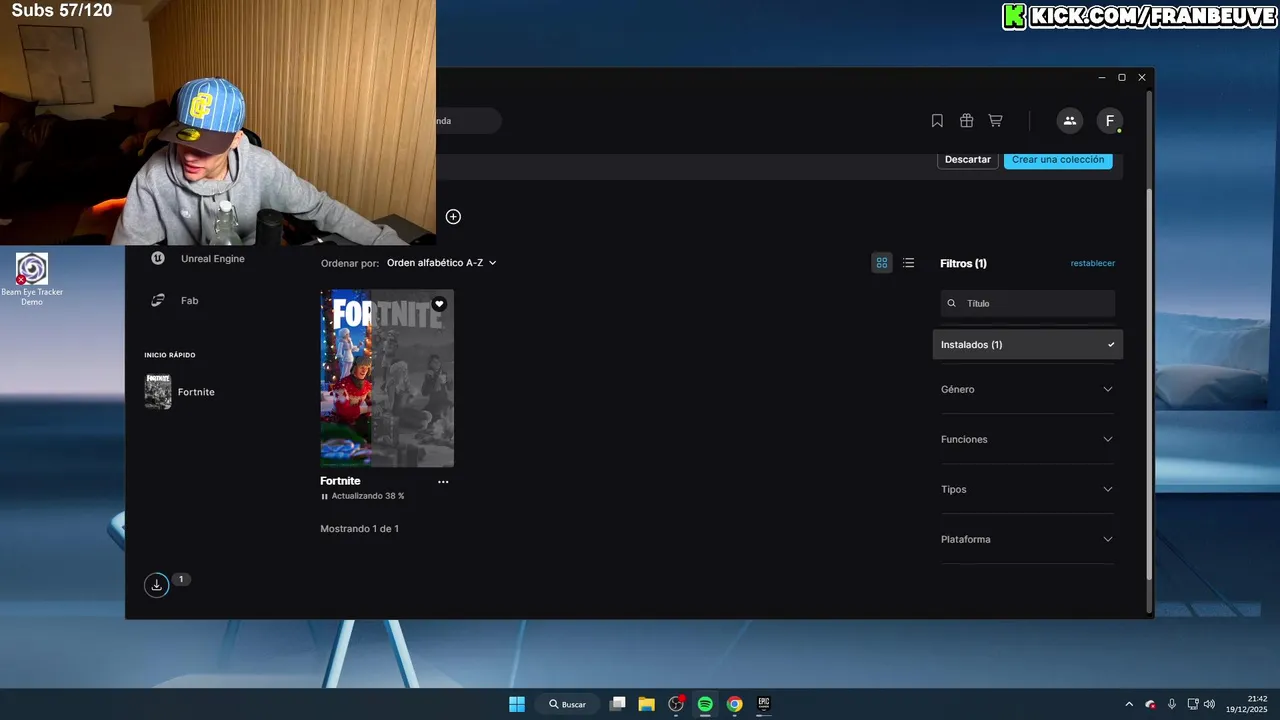Expand the Funciones filter
The image size is (1280, 720).
click(1028, 439)
